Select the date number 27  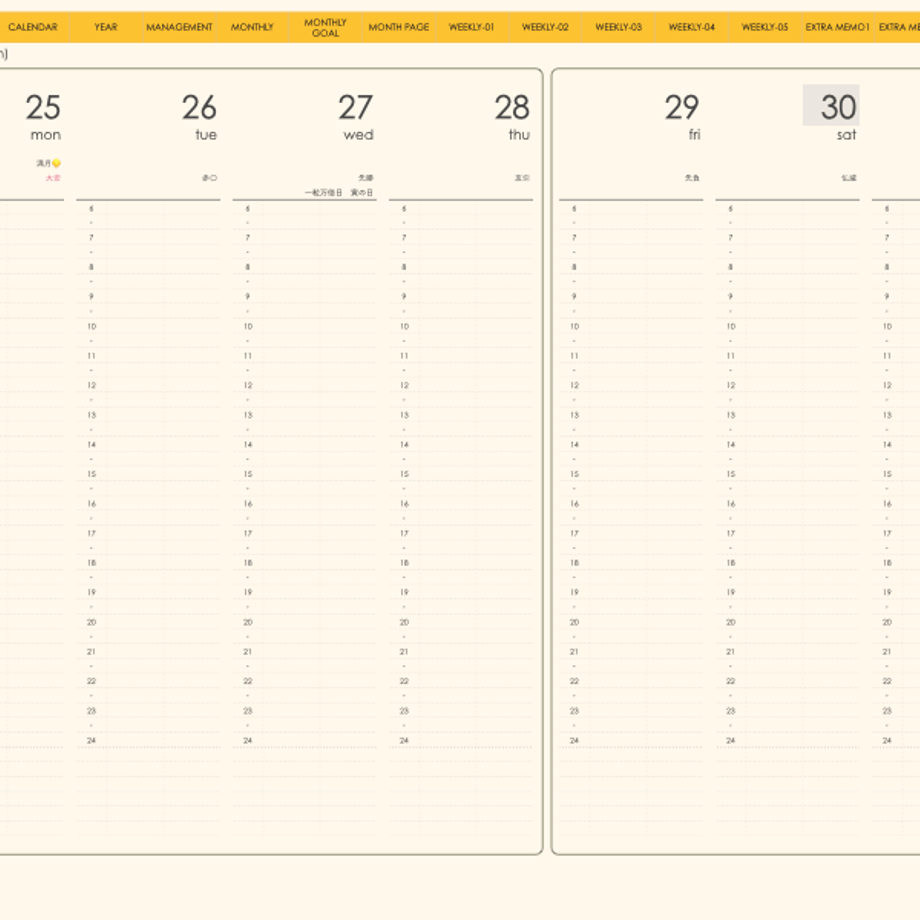pyautogui.click(x=356, y=107)
